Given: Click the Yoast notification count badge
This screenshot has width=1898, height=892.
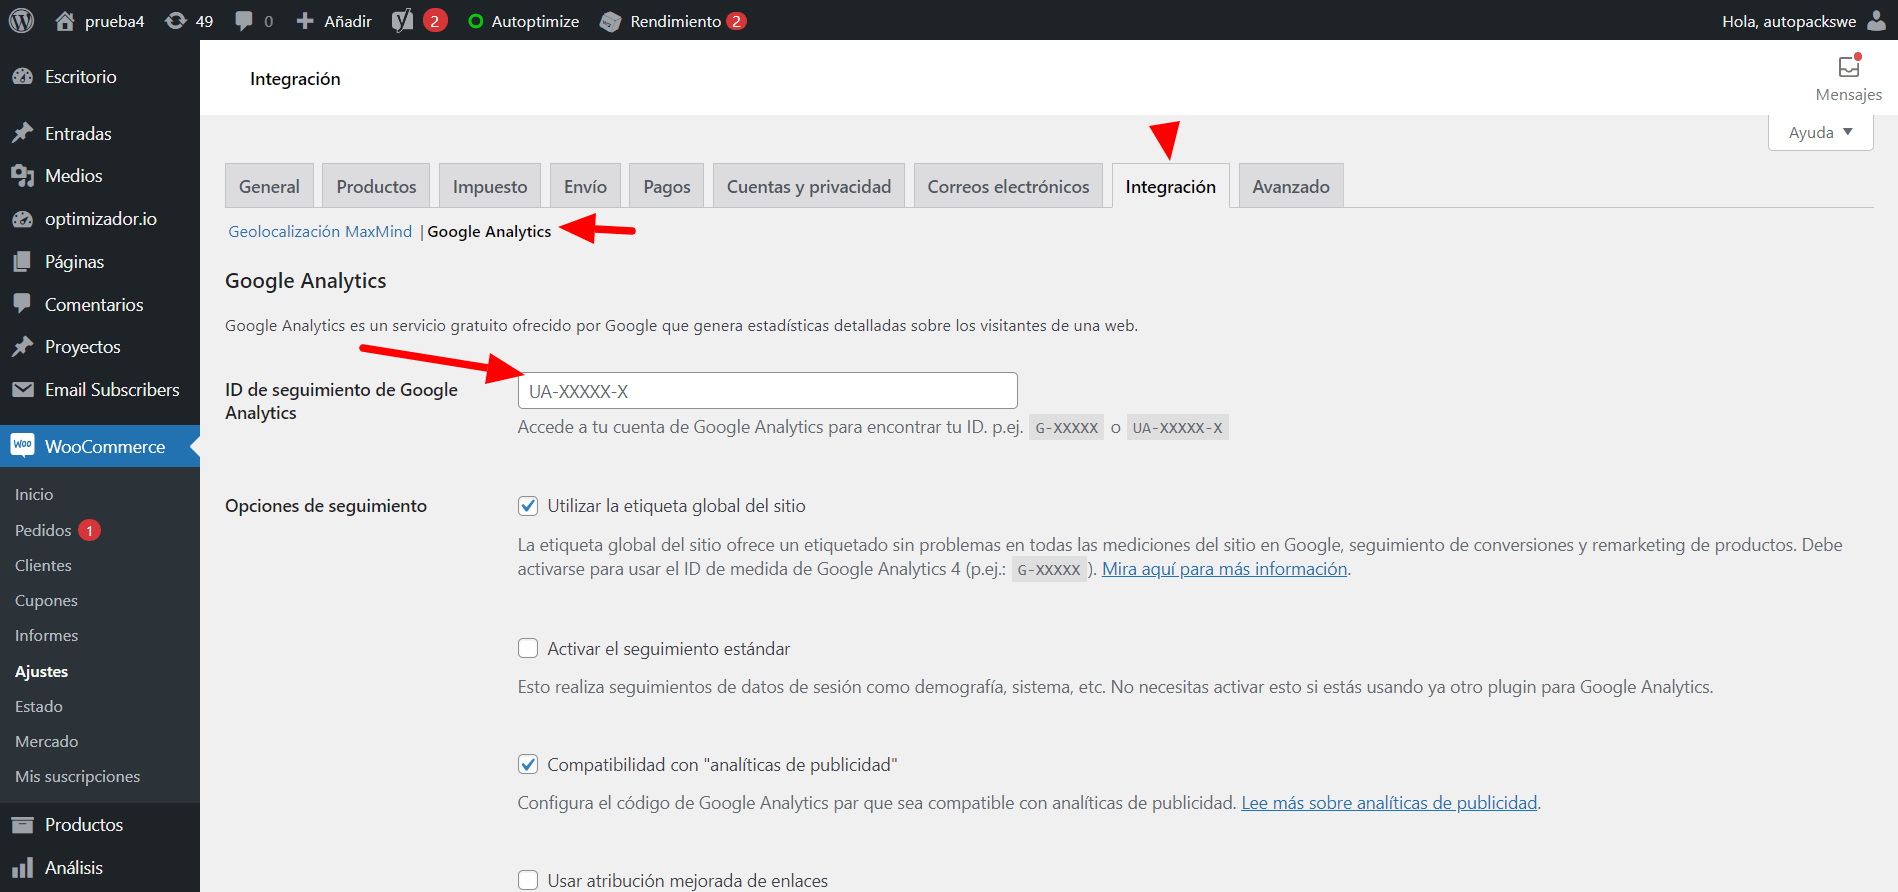Looking at the screenshot, I should [x=435, y=21].
